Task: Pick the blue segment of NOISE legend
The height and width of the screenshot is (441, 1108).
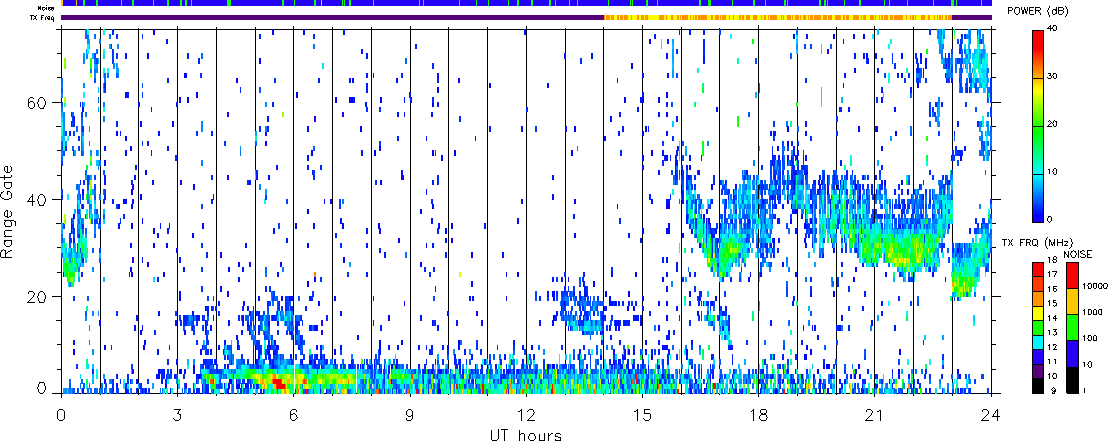Action: (1073, 353)
